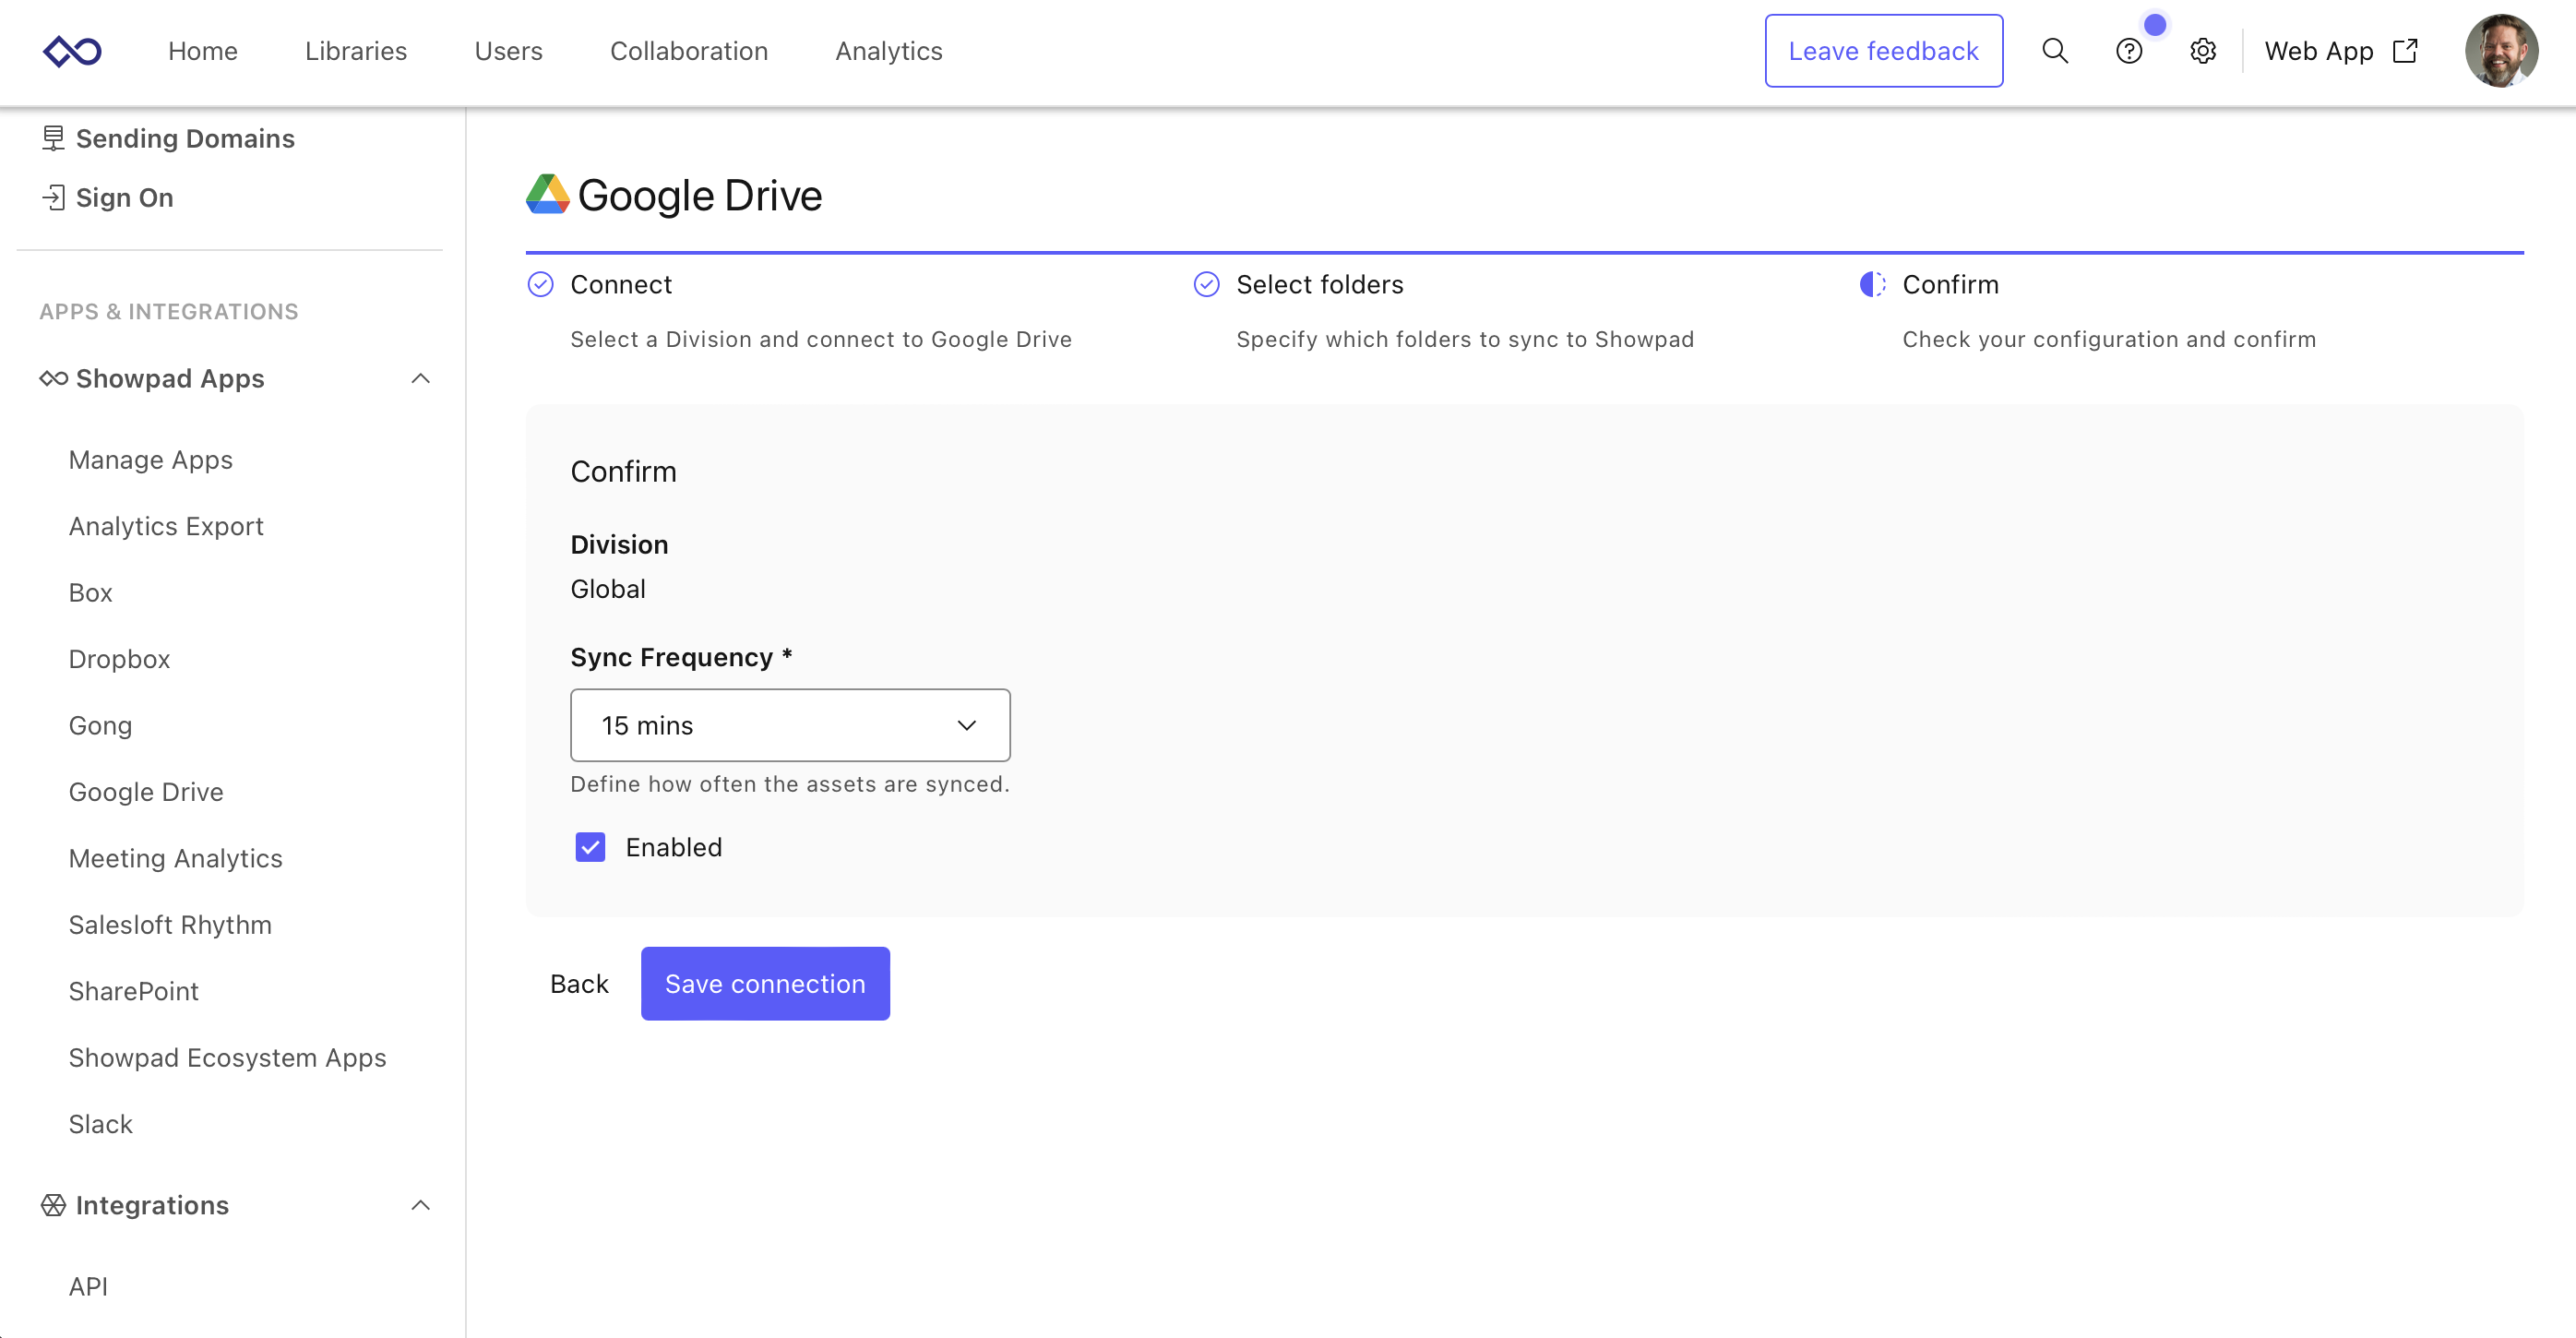Uncheck the Enabled checkbox

click(590, 847)
